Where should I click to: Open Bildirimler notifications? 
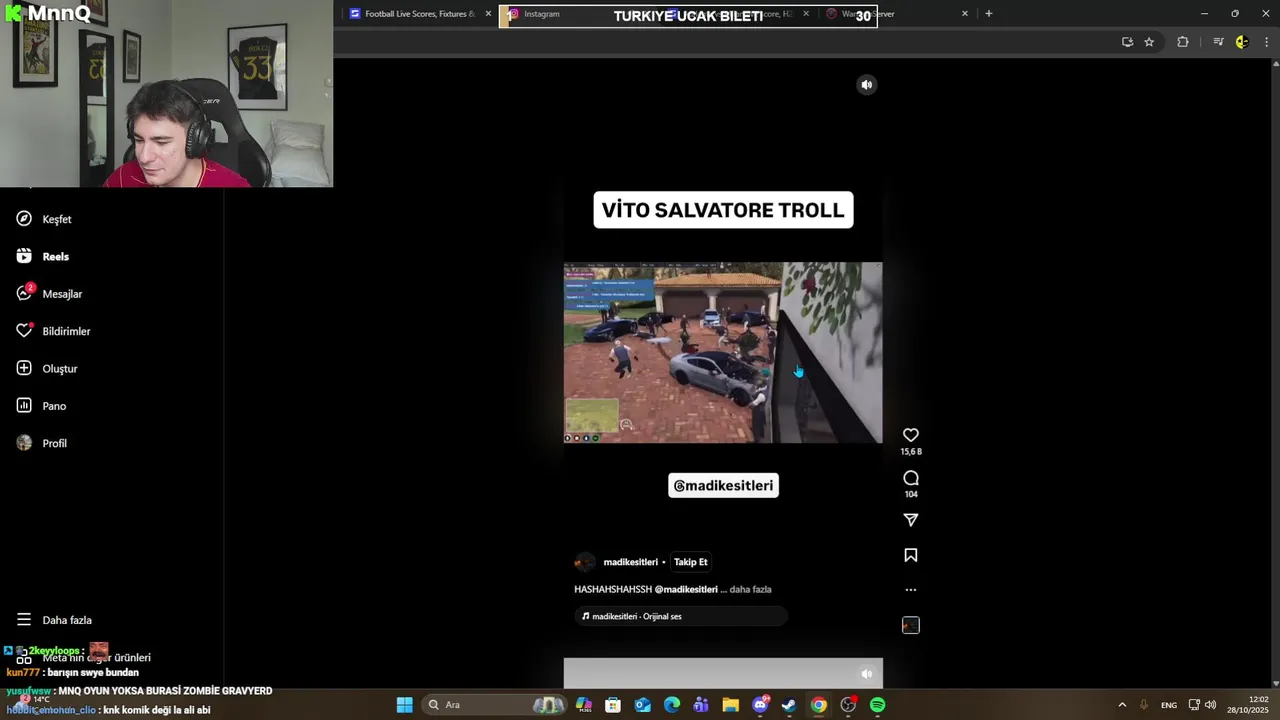pos(53,331)
